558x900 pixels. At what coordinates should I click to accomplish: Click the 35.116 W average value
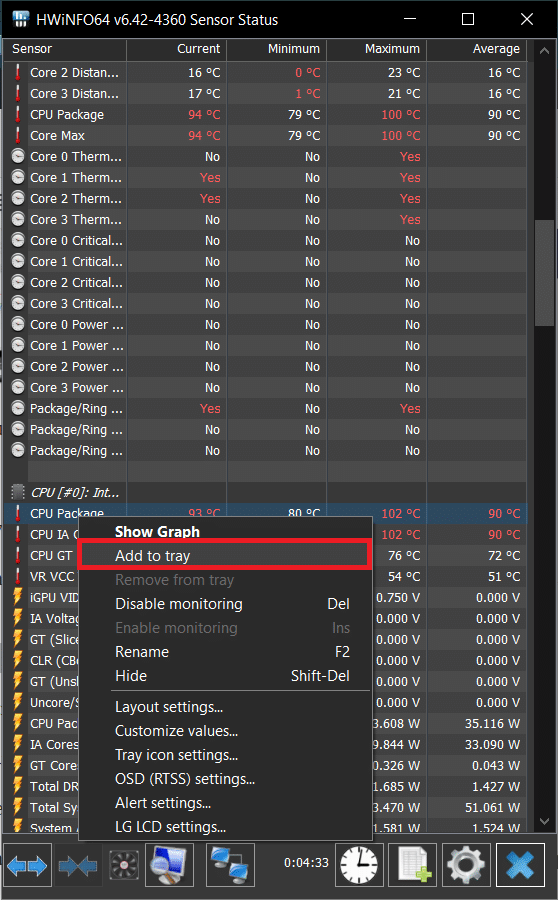coord(492,724)
